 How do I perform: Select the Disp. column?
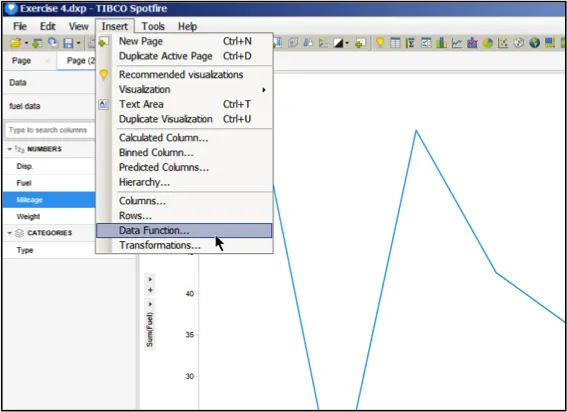point(49,166)
